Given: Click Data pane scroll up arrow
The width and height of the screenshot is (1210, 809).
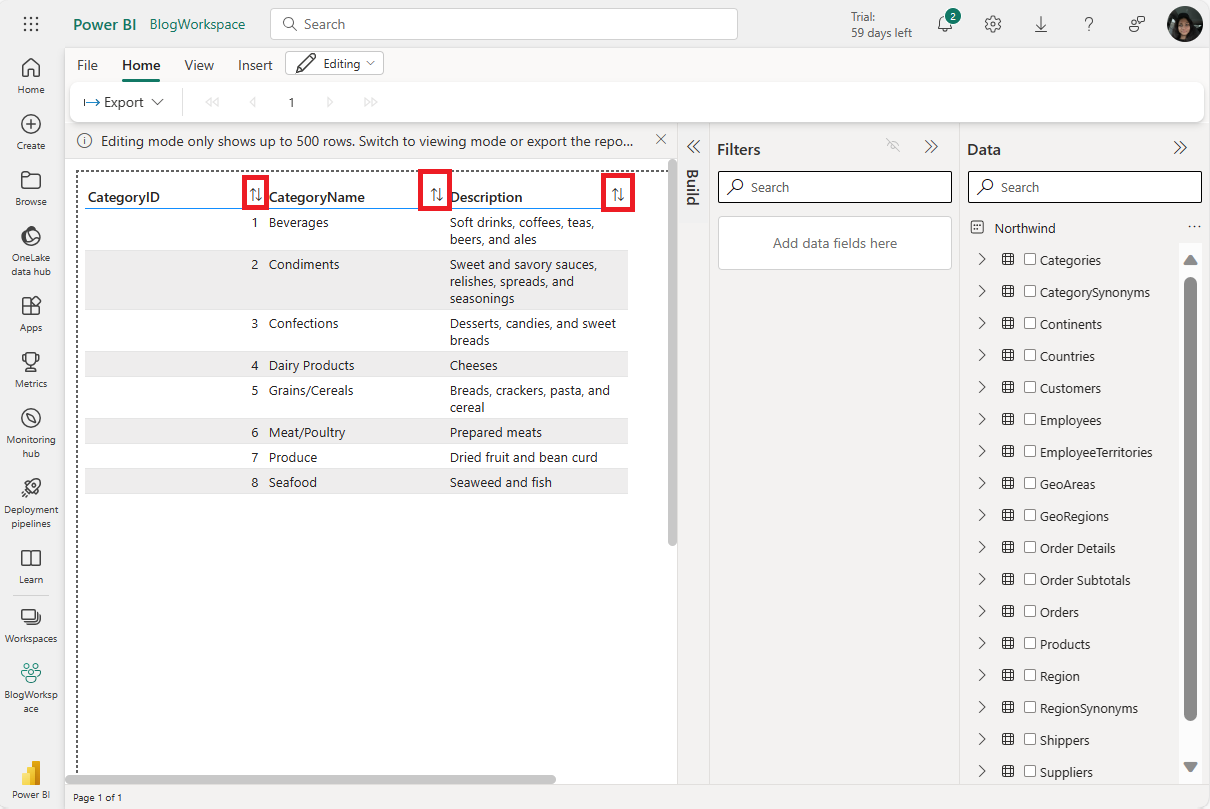Looking at the screenshot, I should pyautogui.click(x=1190, y=260).
